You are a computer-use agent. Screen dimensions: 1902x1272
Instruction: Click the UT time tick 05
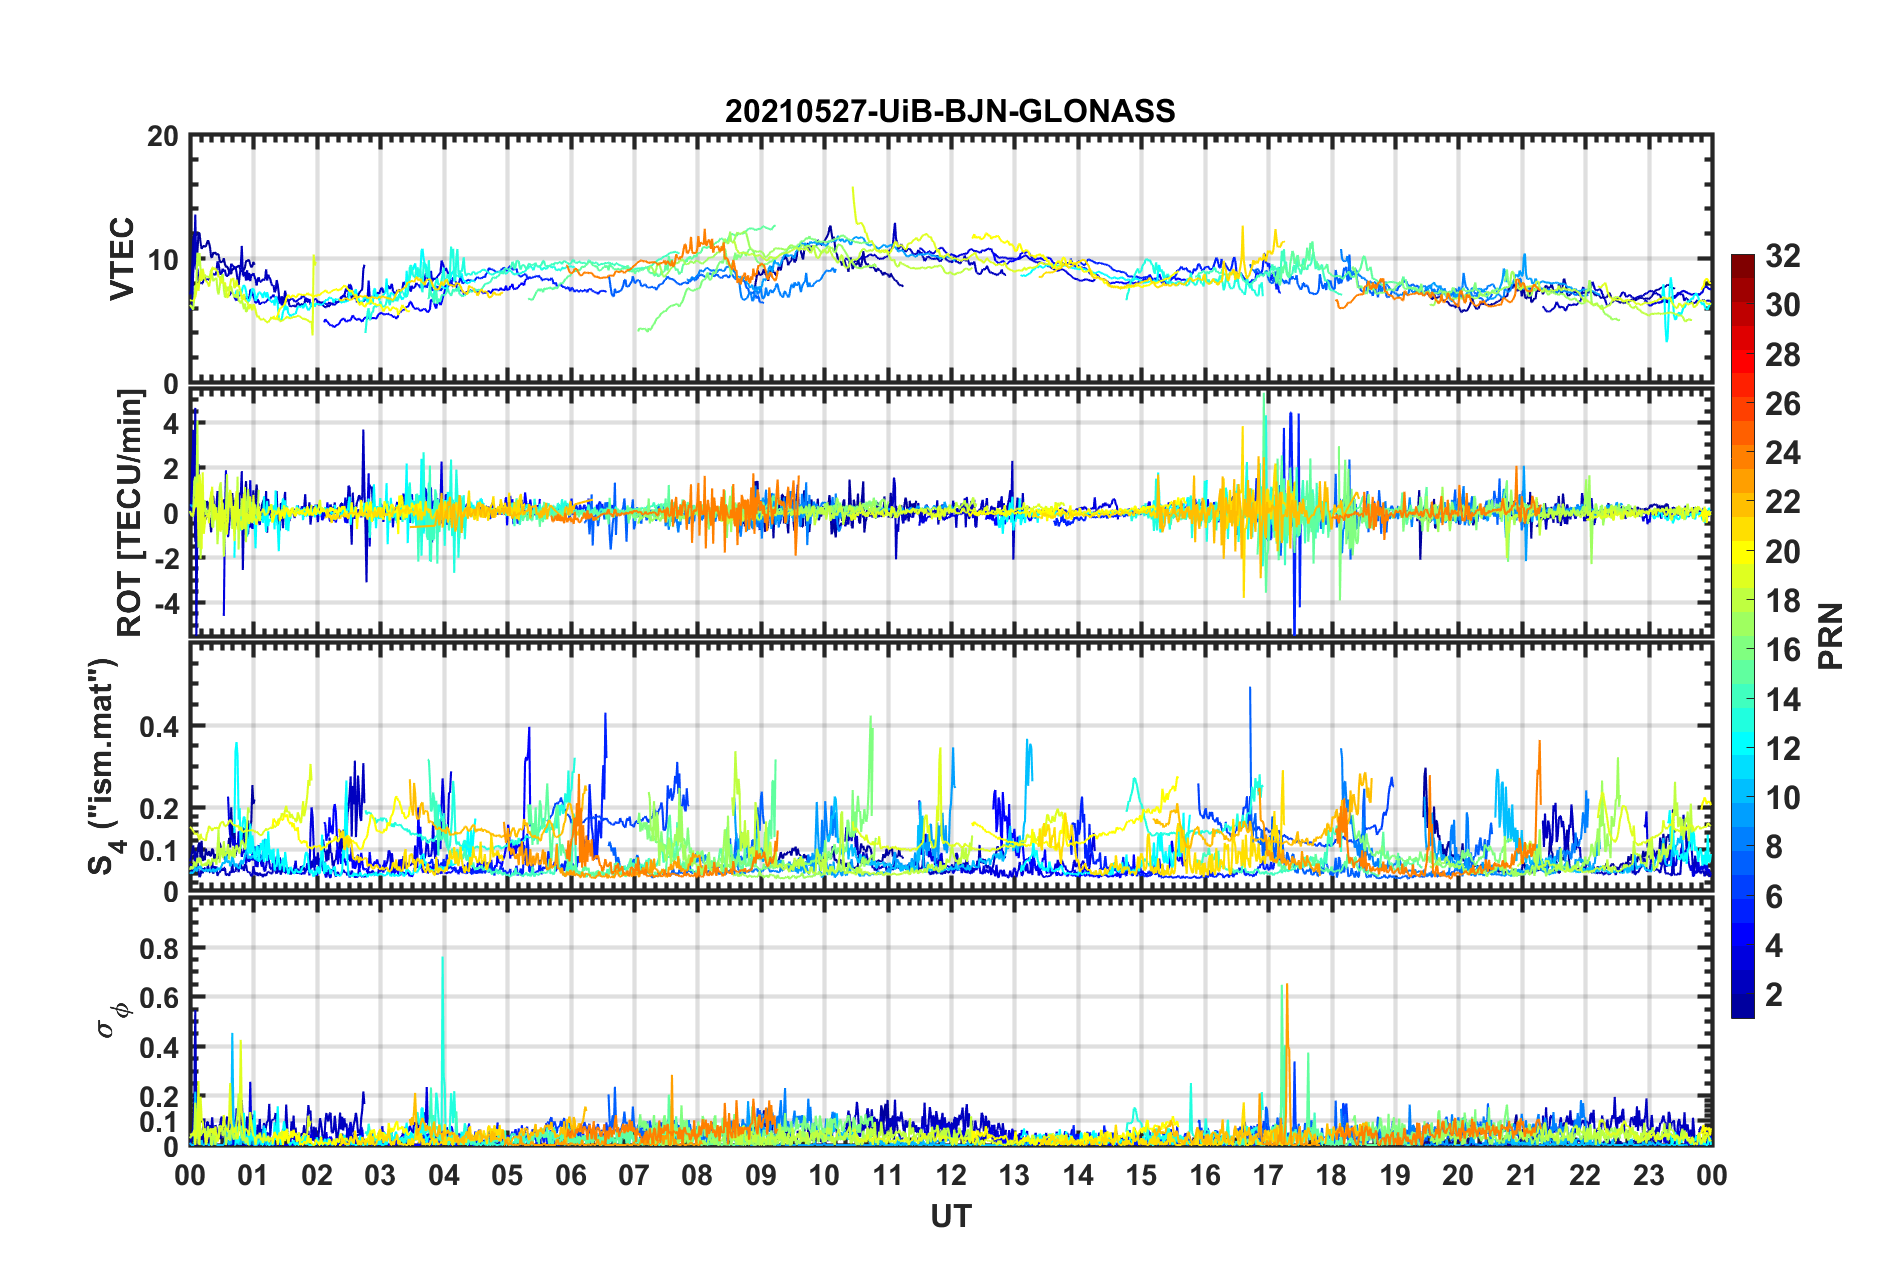pos(507,1175)
